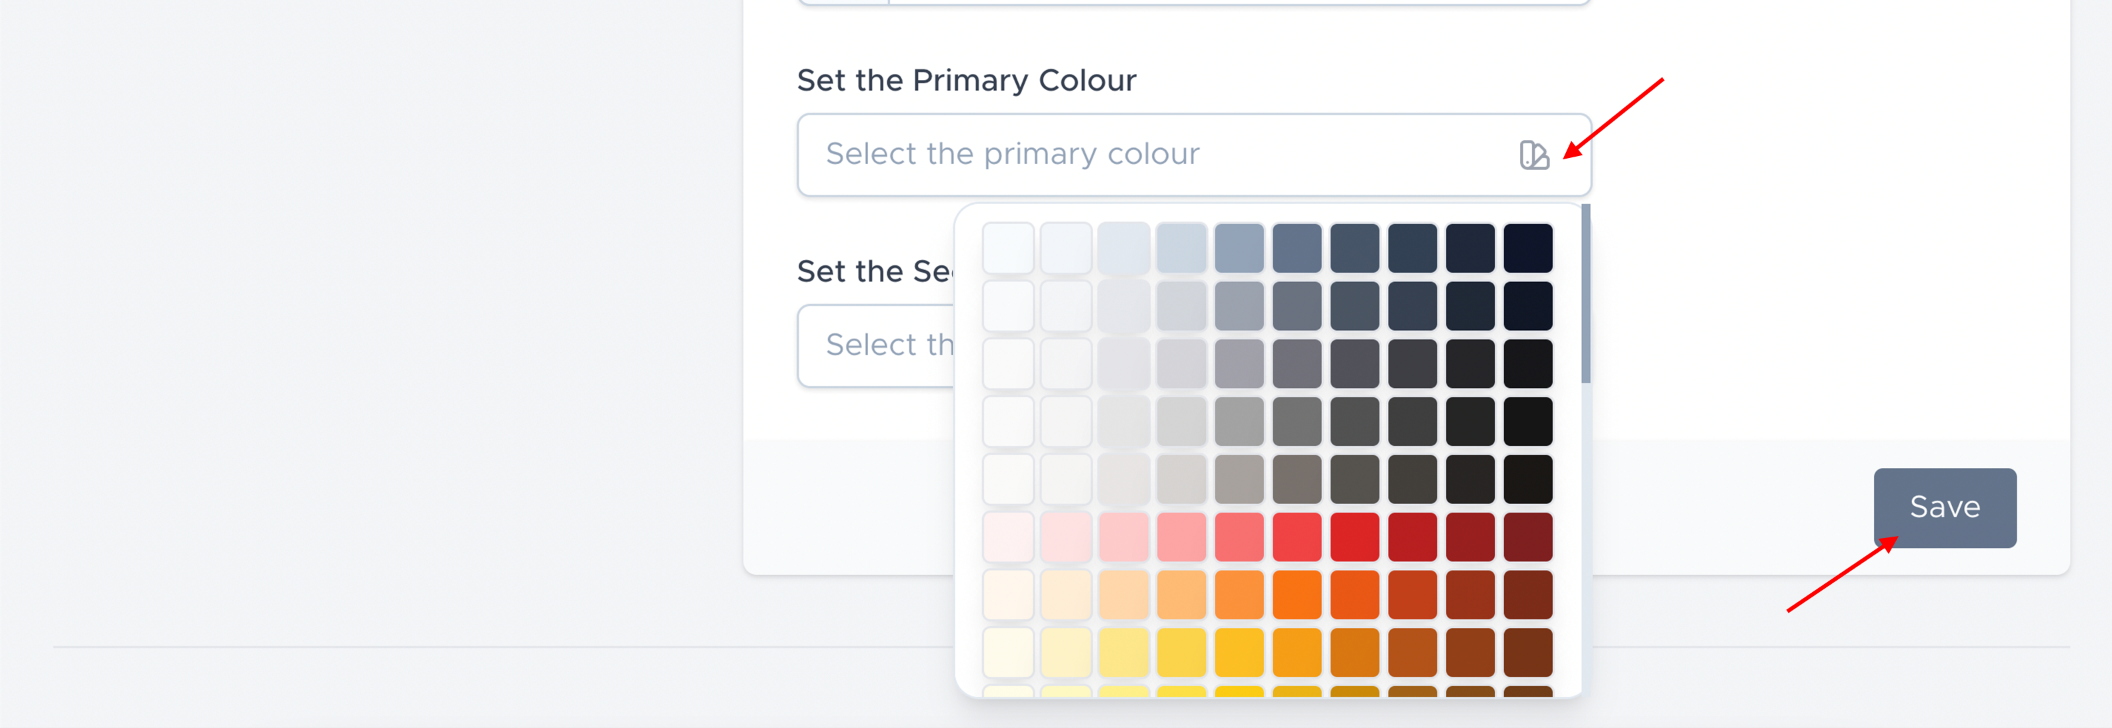2112x728 pixels.
Task: Select the fifth, golden yellow swatch in amber row
Action: [x=1239, y=652]
